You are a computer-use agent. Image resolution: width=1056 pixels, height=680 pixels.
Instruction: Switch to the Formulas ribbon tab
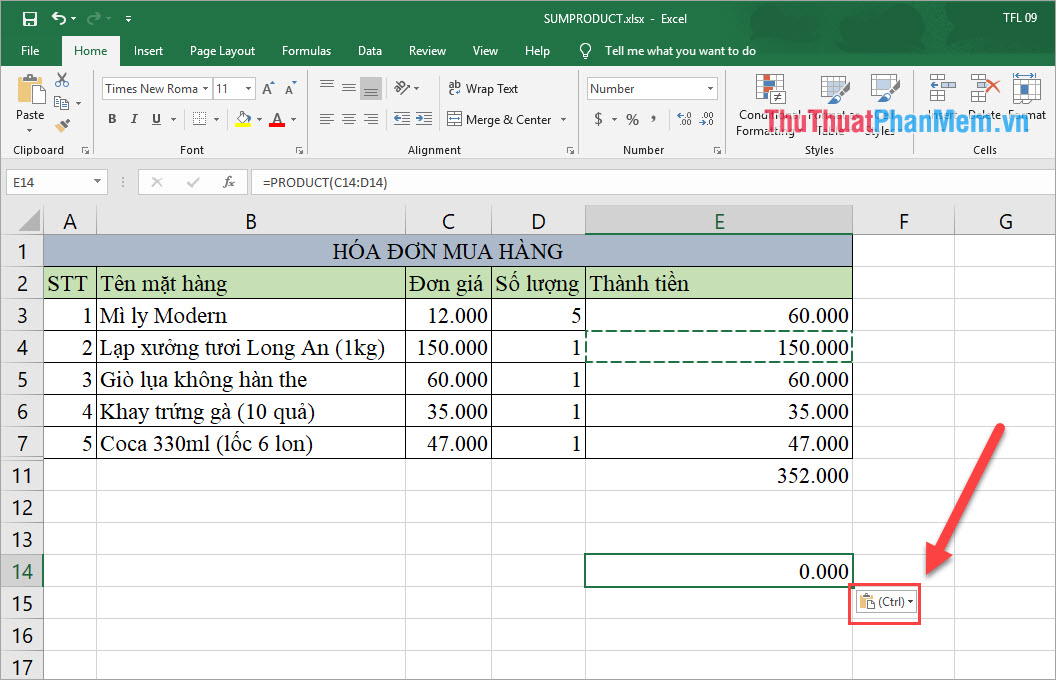[x=306, y=50]
